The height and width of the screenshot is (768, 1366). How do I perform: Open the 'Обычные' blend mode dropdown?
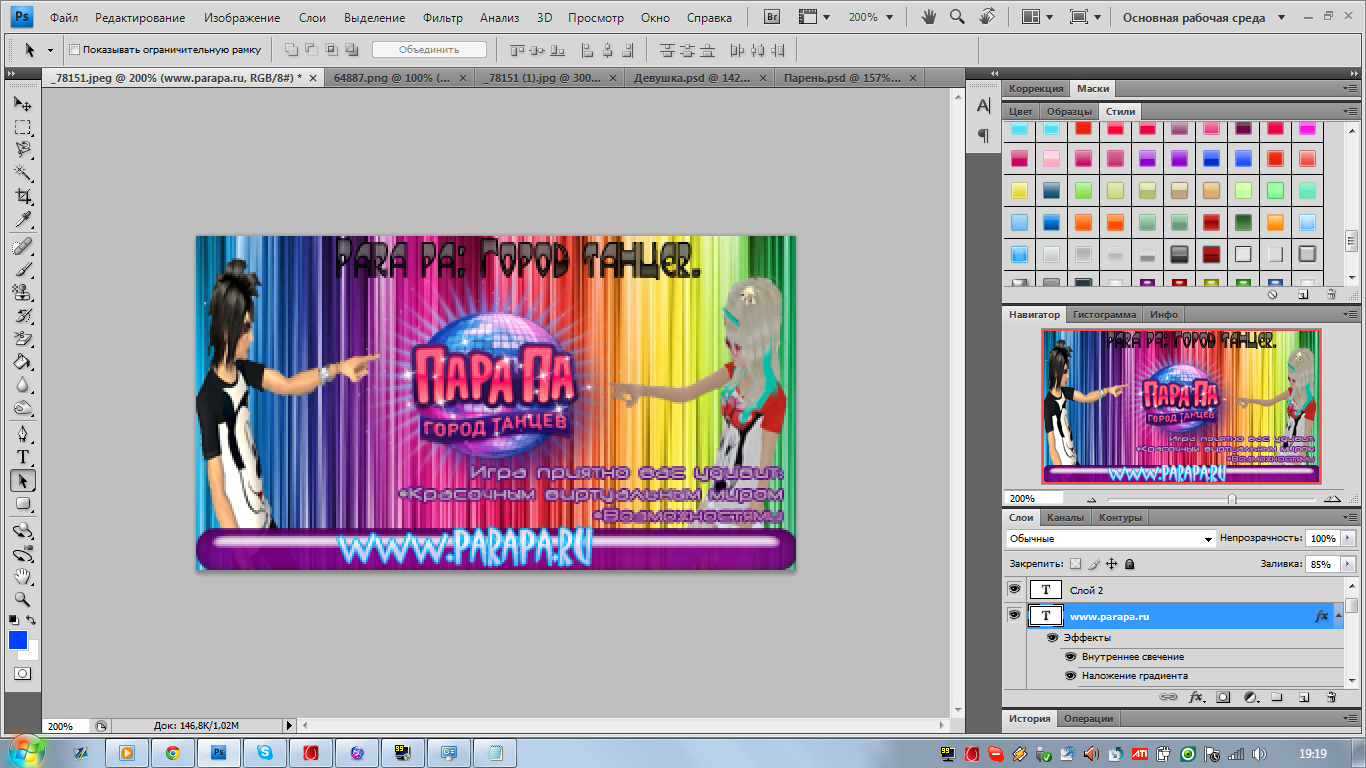tap(1110, 539)
